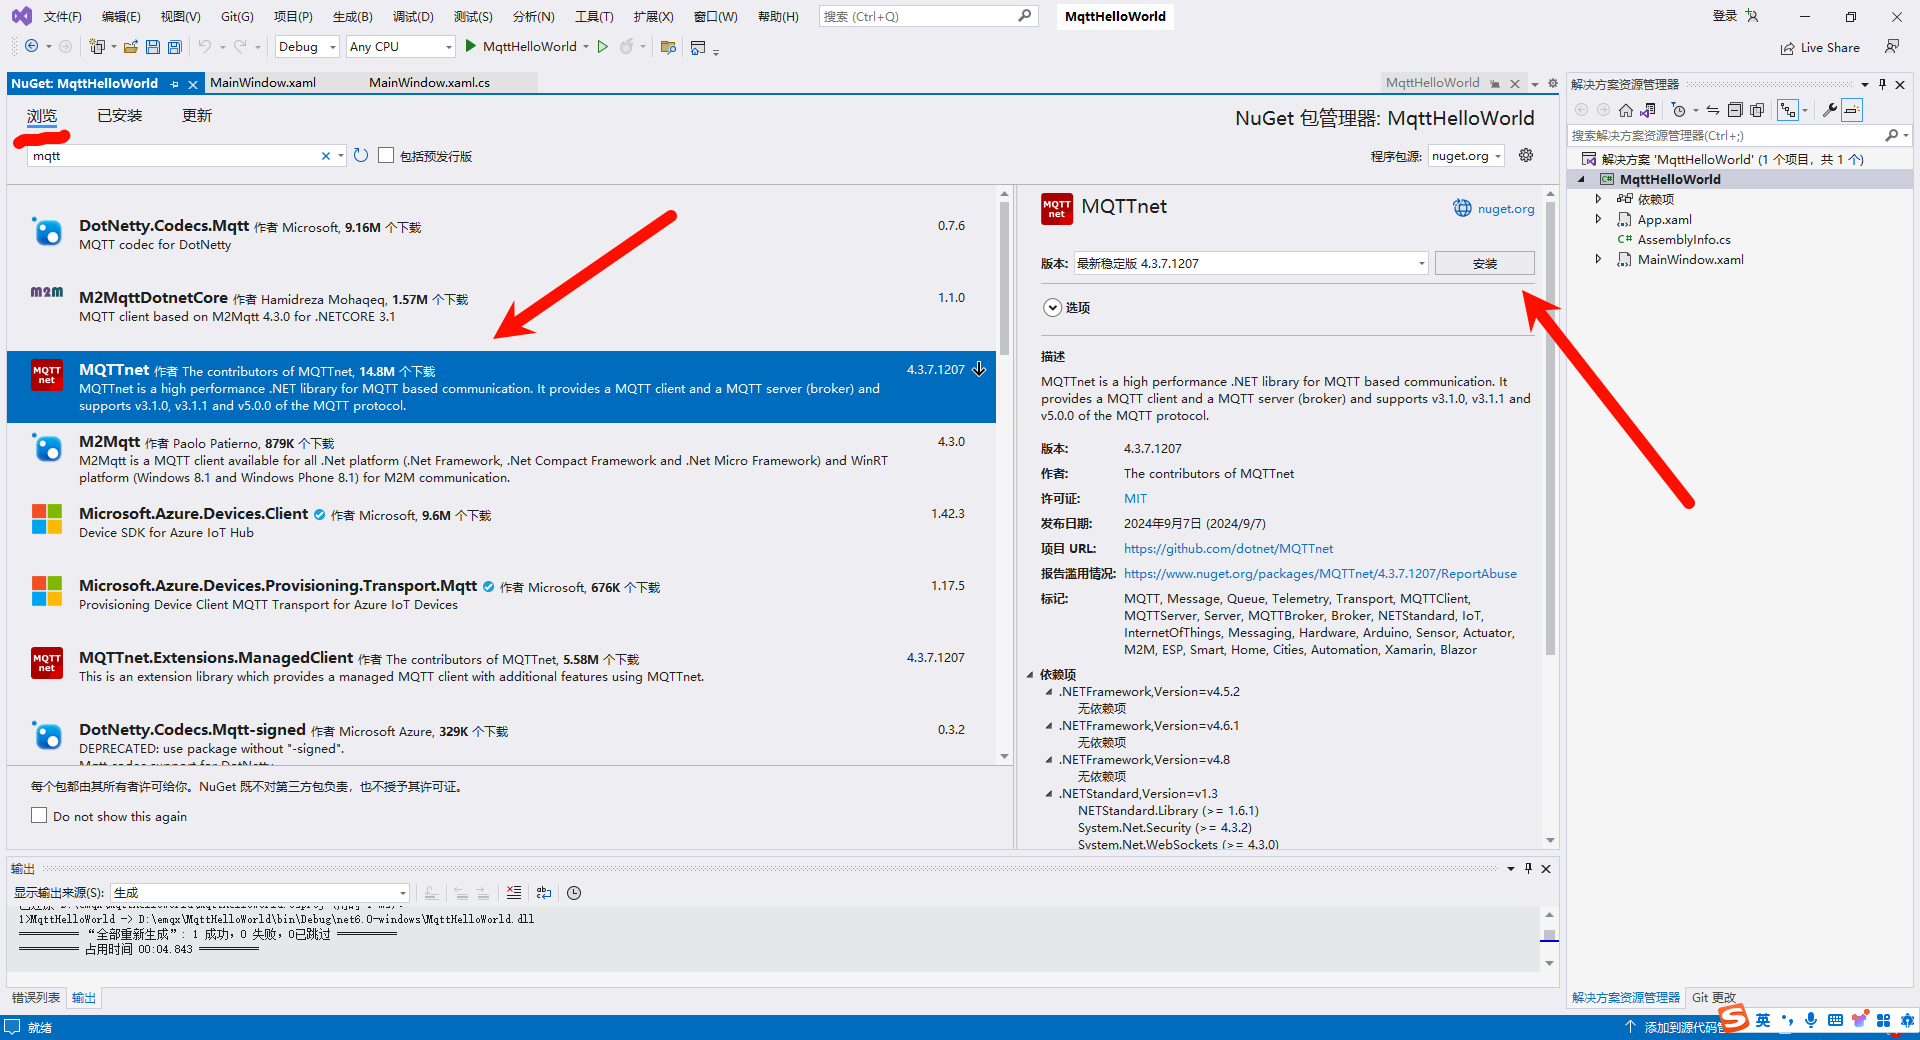Click the NuGet search refresh icon
Viewport: 1920px width, 1040px height.
point(361,156)
